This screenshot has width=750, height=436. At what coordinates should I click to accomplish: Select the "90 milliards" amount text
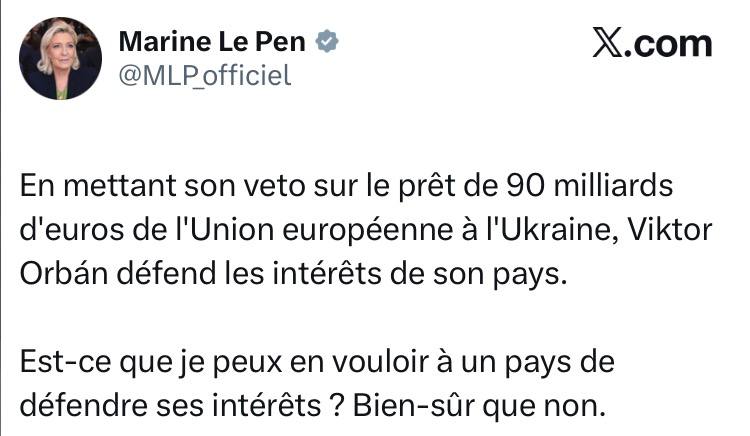click(582, 187)
